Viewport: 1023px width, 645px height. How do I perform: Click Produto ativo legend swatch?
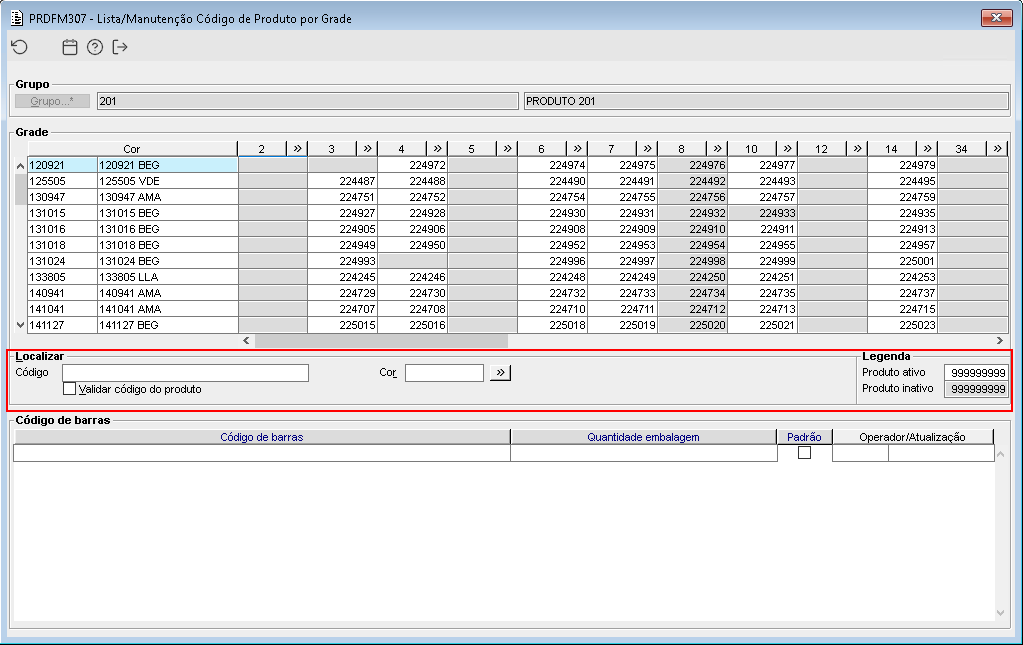click(x=976, y=372)
